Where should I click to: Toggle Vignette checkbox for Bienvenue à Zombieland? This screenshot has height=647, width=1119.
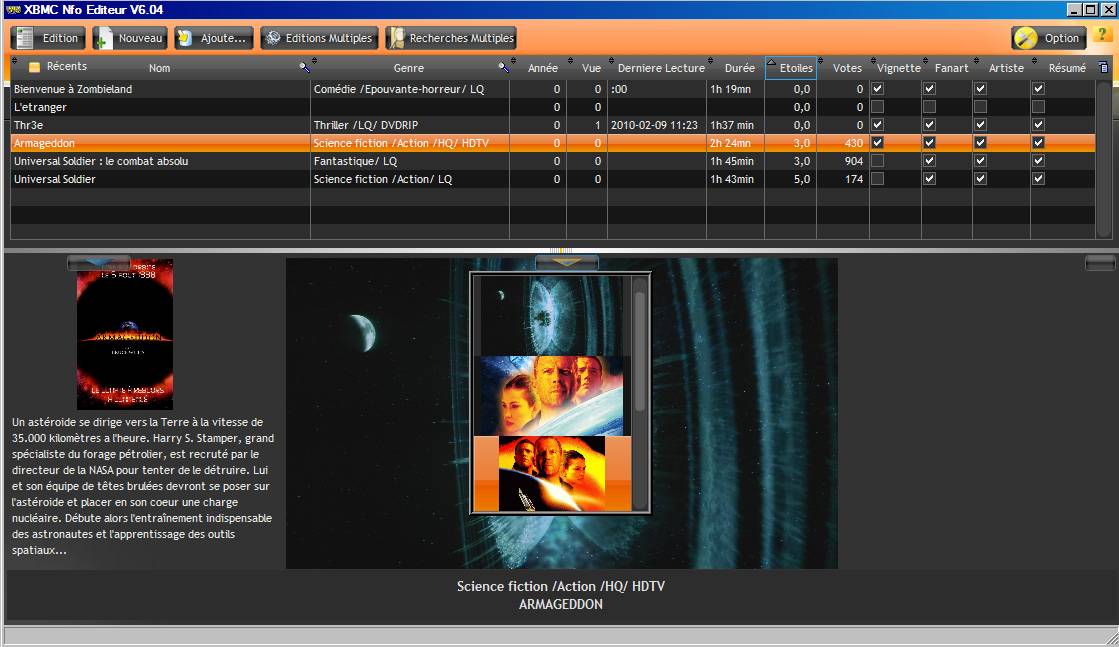(878, 88)
